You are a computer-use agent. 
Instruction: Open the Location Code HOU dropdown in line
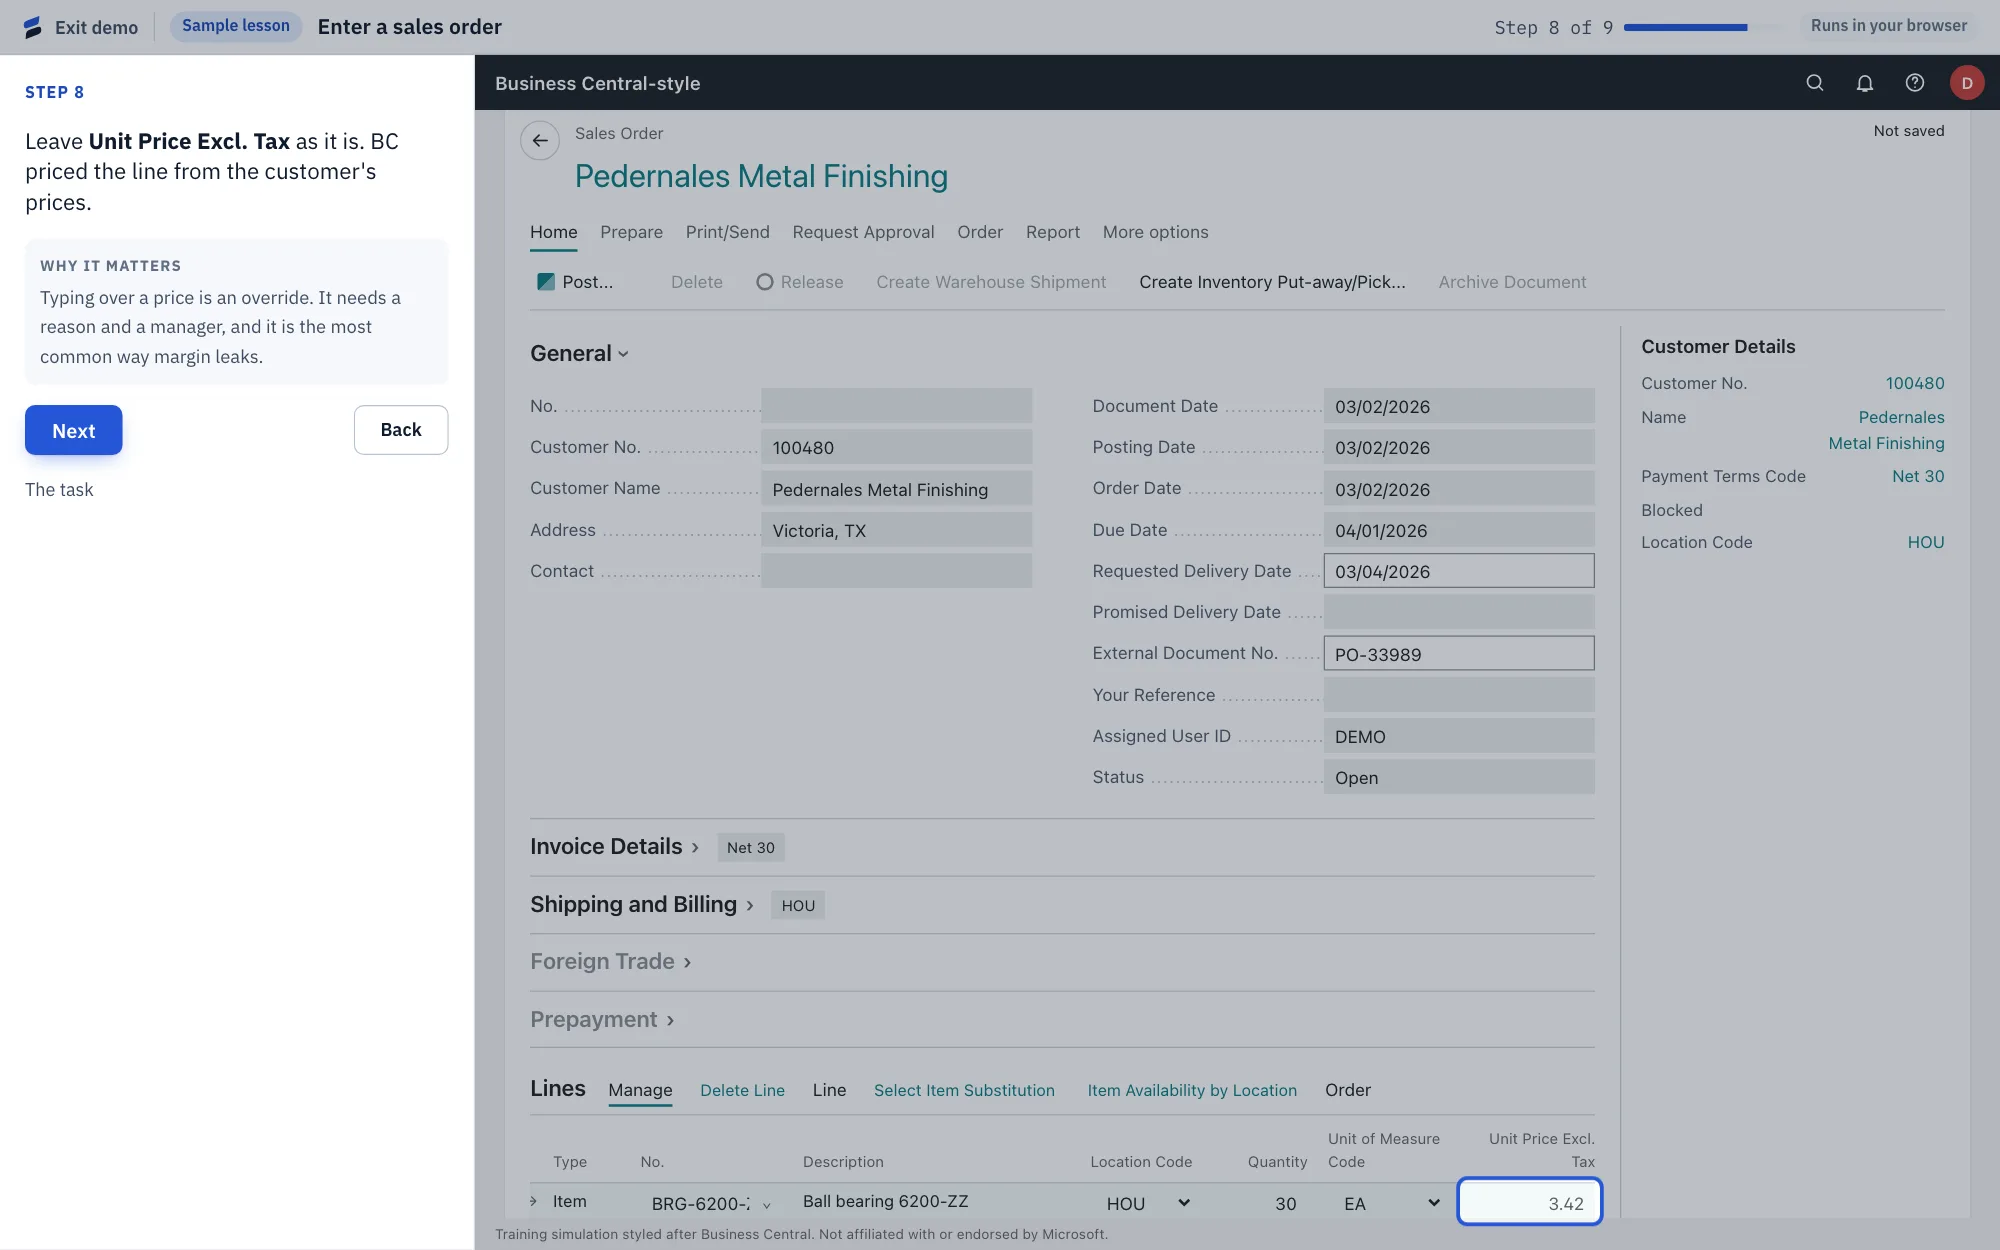coord(1185,1203)
